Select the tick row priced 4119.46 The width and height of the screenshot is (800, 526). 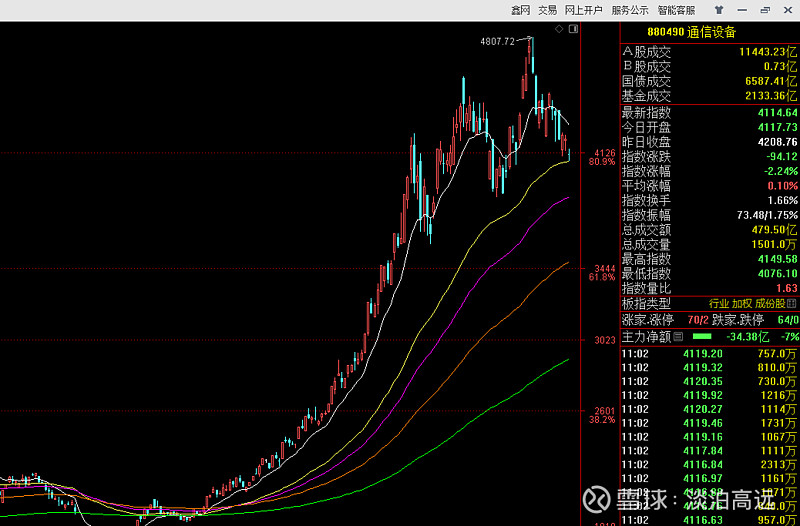point(710,423)
